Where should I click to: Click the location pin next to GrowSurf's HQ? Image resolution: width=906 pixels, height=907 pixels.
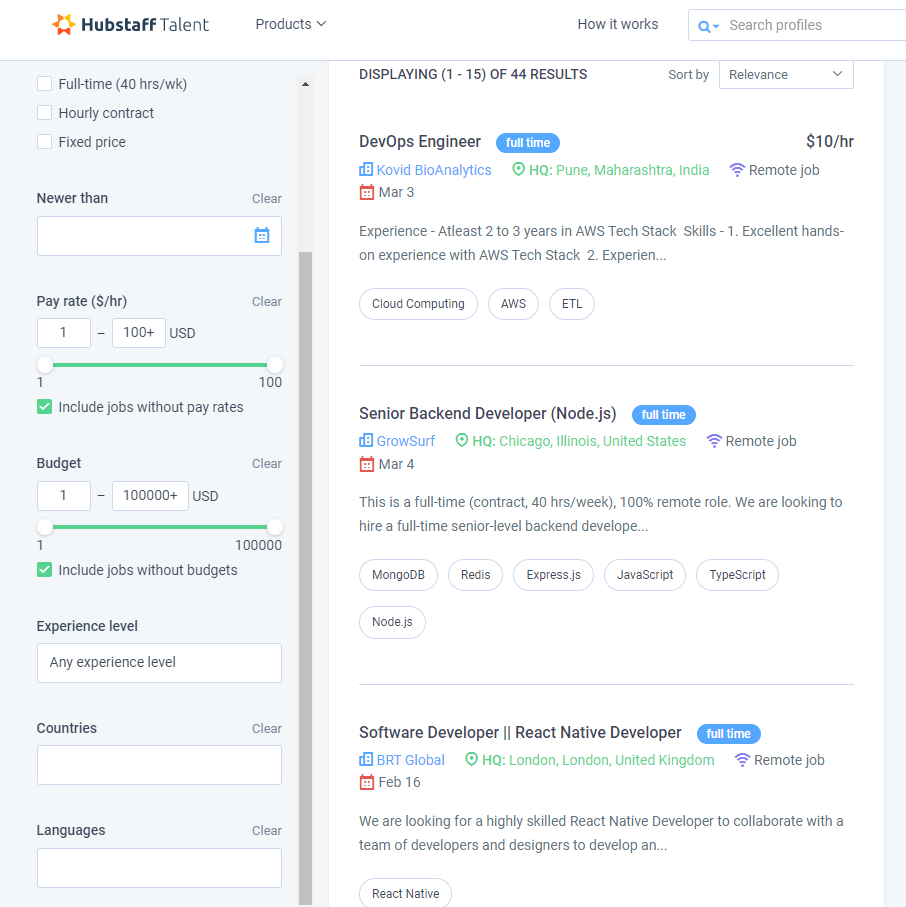point(463,440)
